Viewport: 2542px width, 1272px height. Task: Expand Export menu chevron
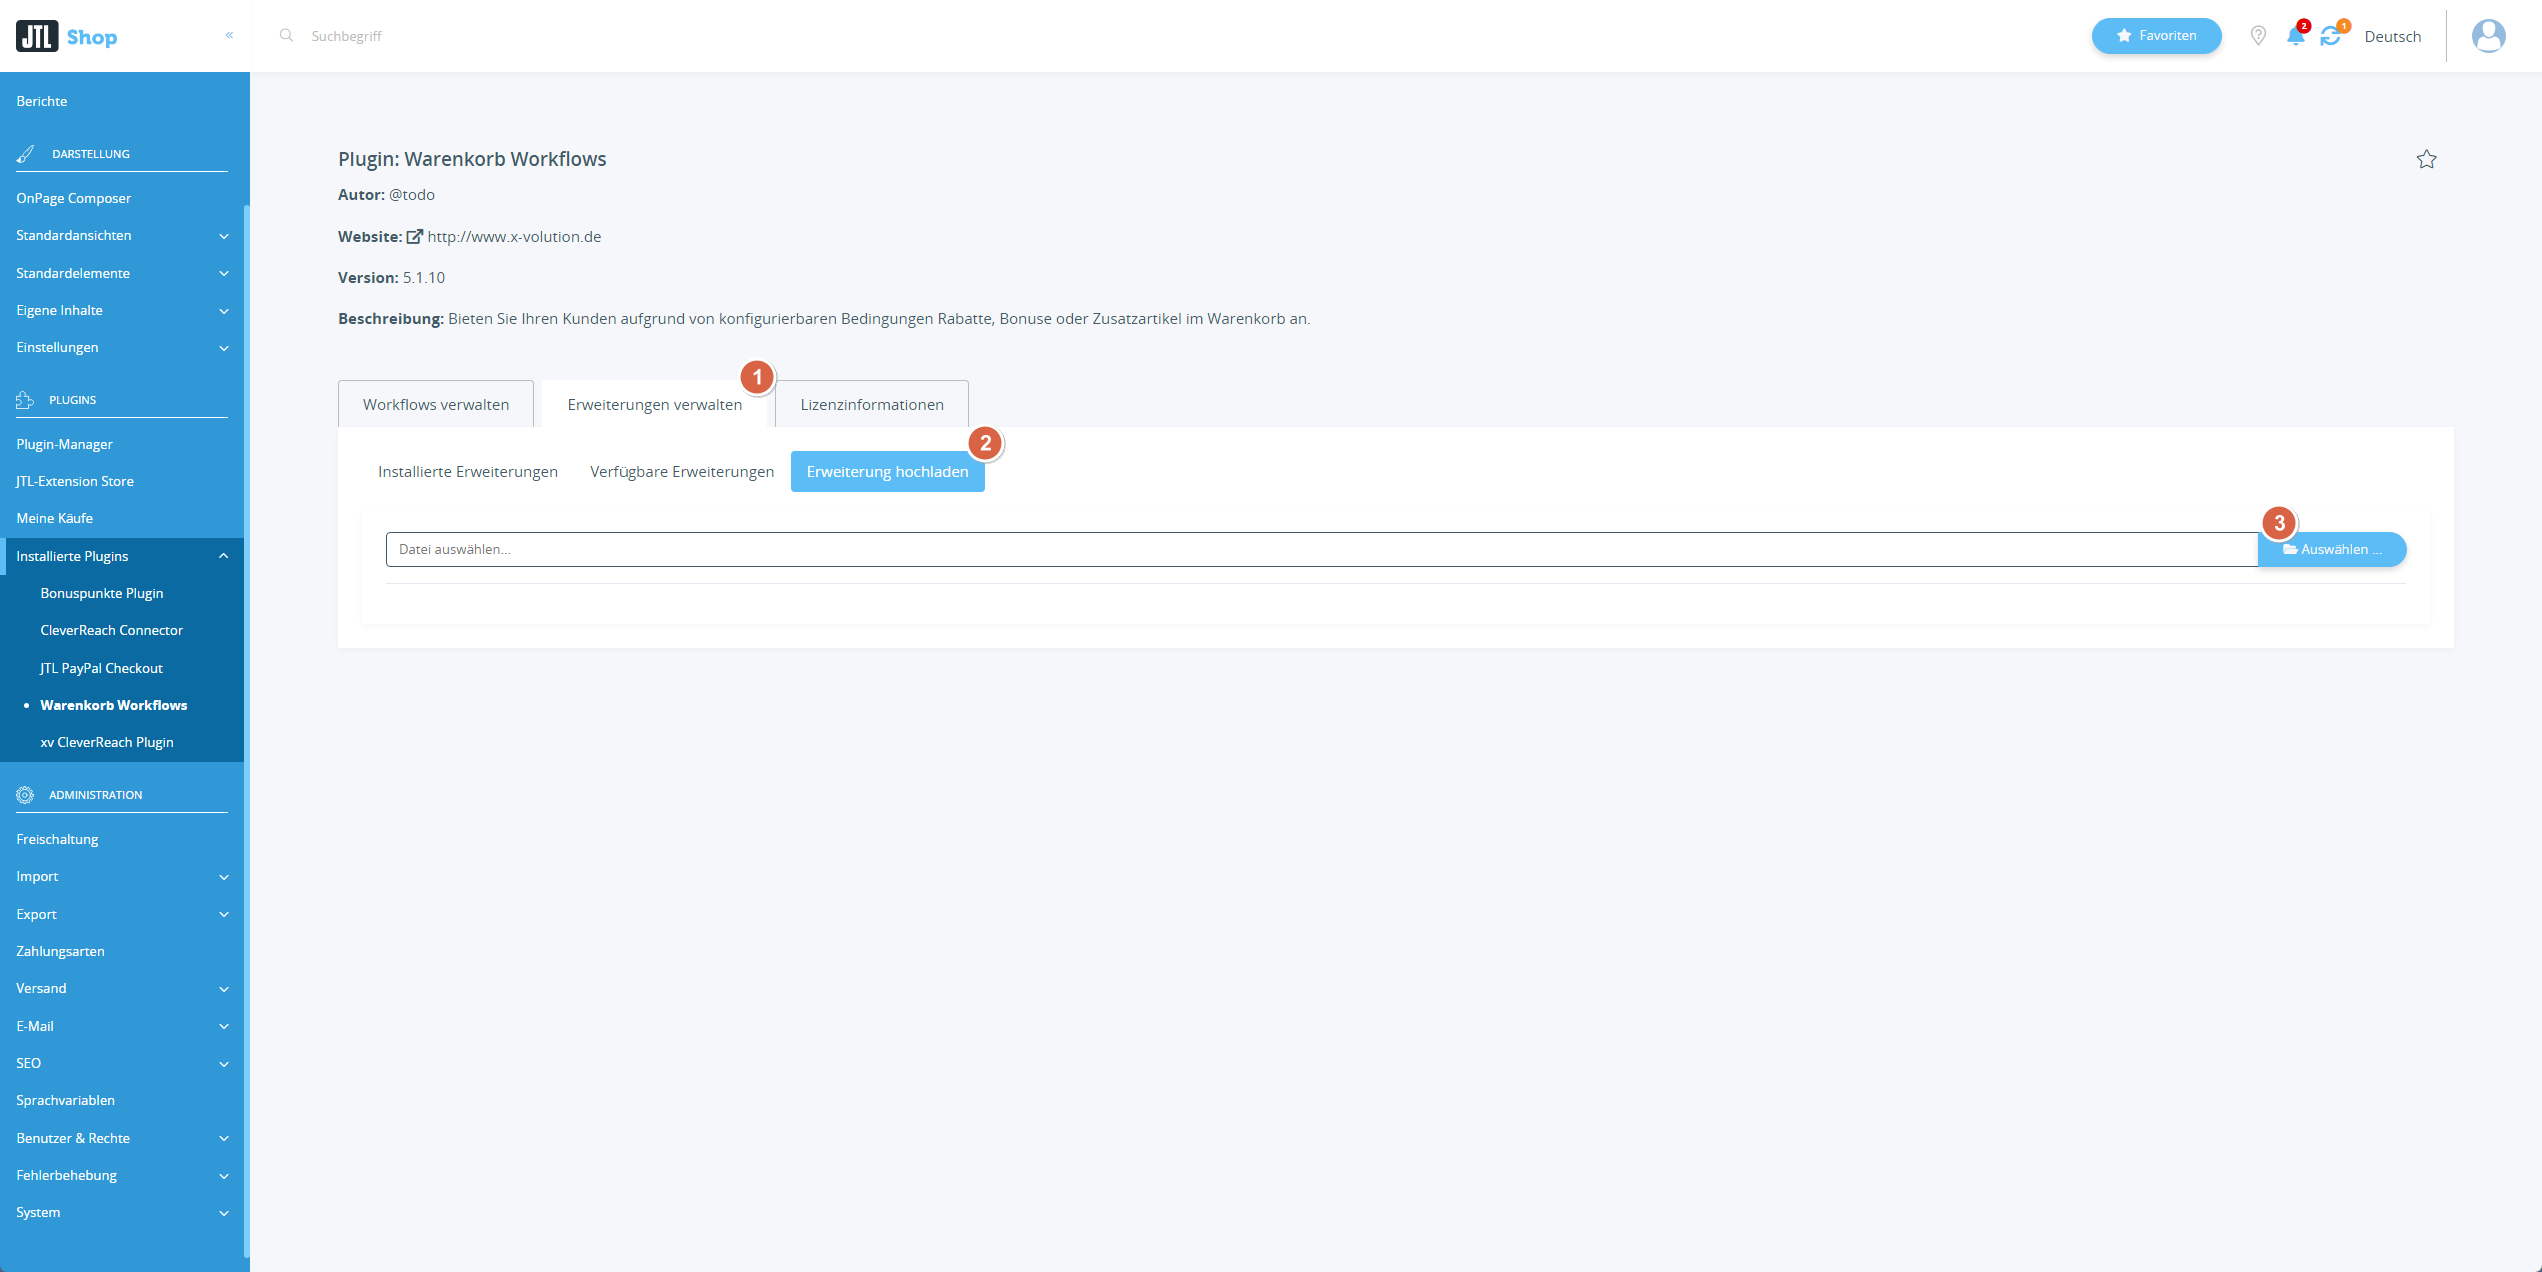pyautogui.click(x=224, y=914)
